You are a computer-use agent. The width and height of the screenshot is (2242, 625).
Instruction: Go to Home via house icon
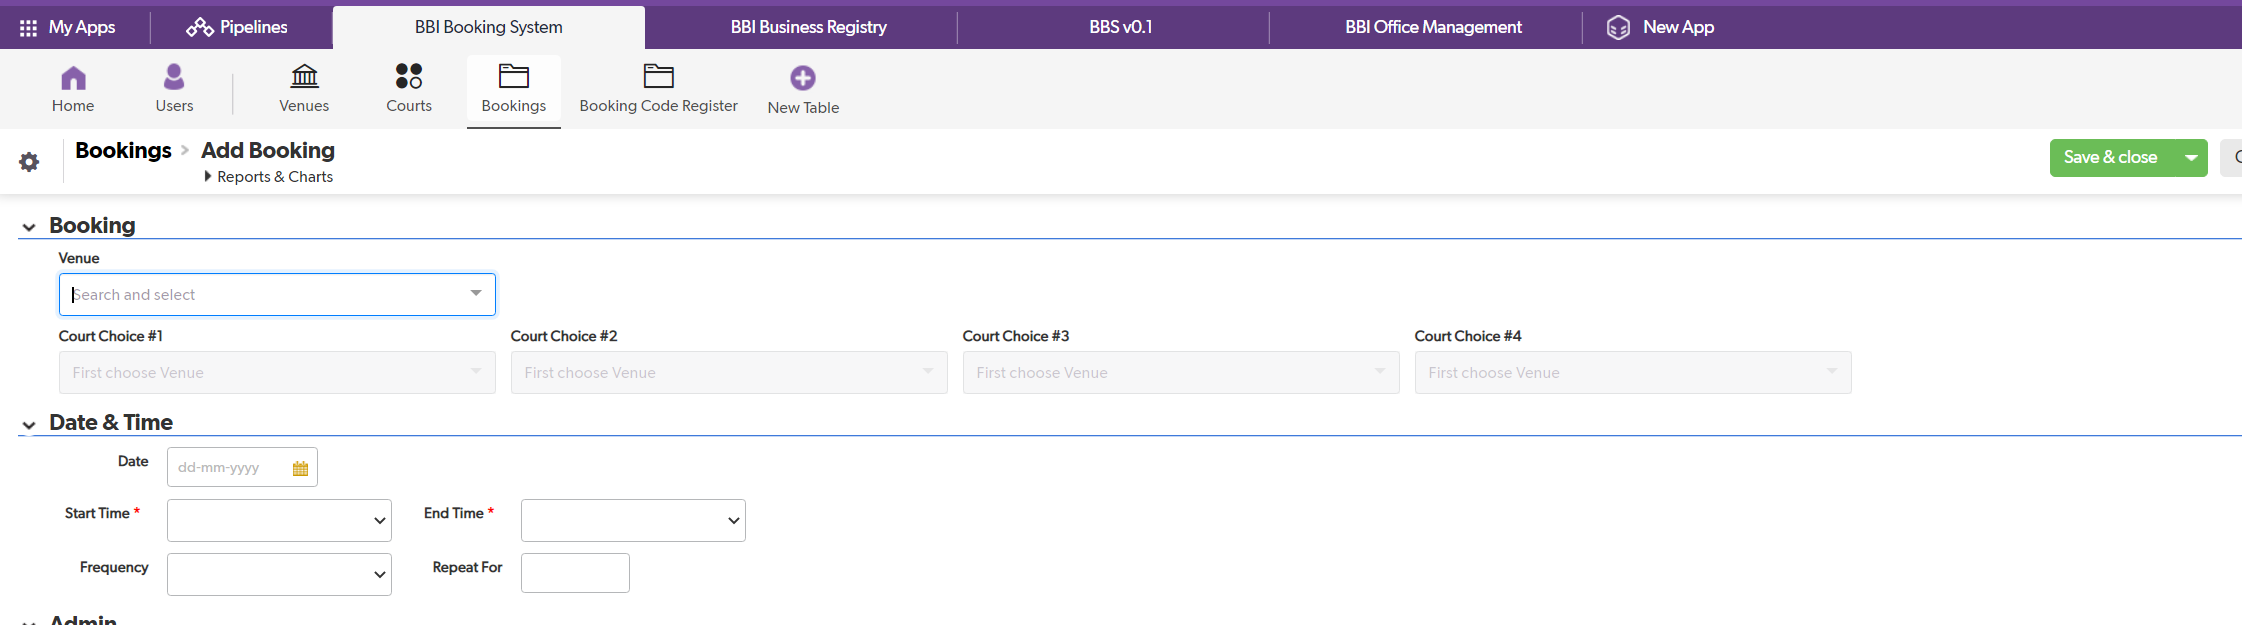[x=73, y=77]
